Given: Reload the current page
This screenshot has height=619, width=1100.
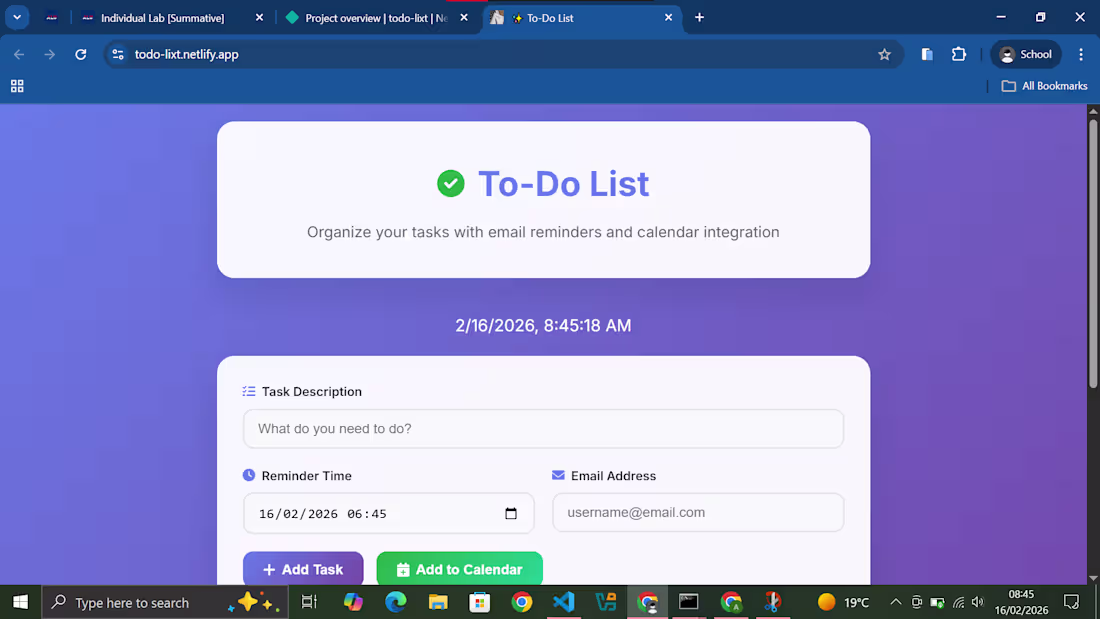Looking at the screenshot, I should coord(81,54).
